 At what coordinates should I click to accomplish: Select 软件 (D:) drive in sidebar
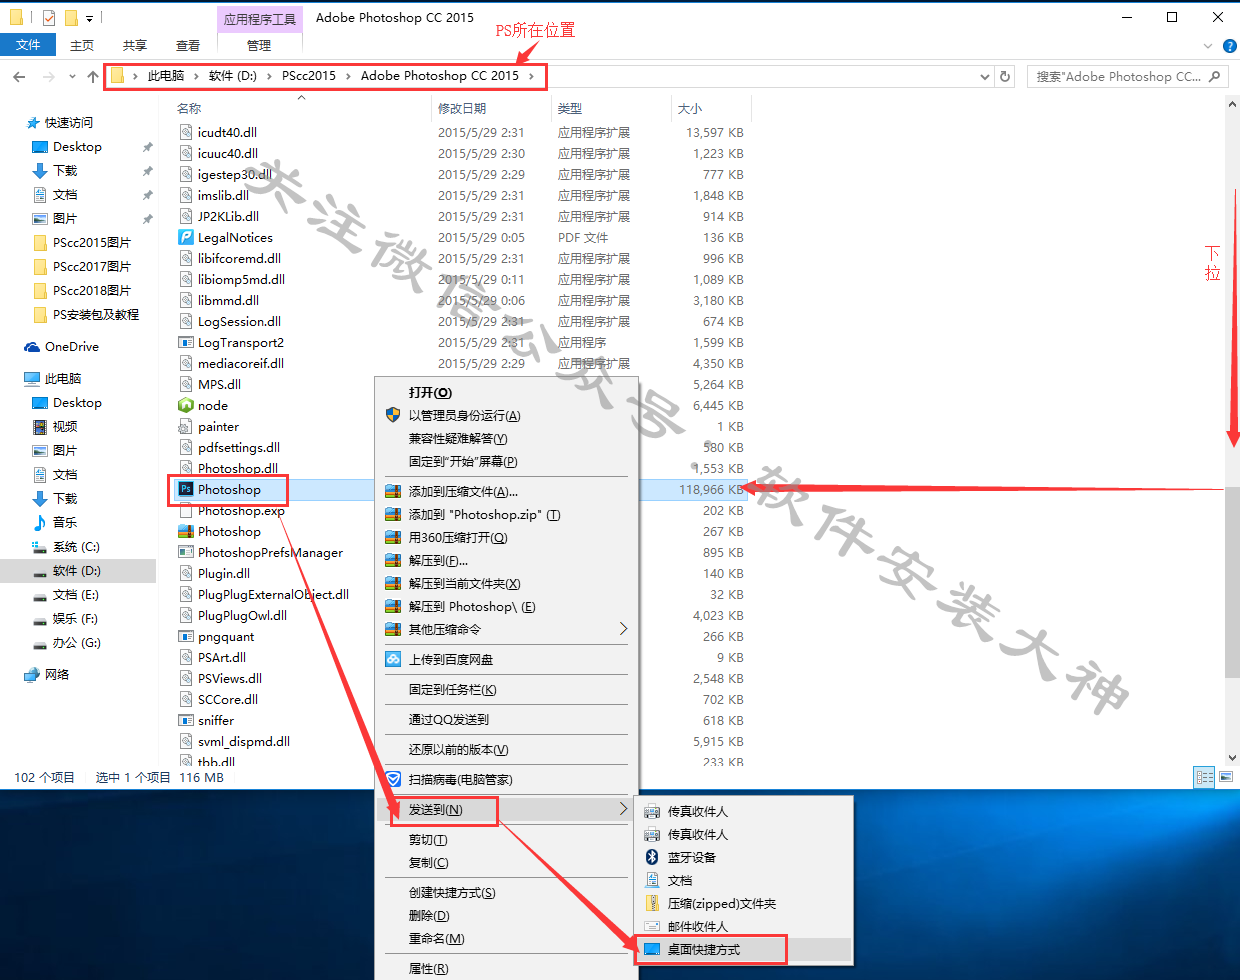tap(77, 571)
